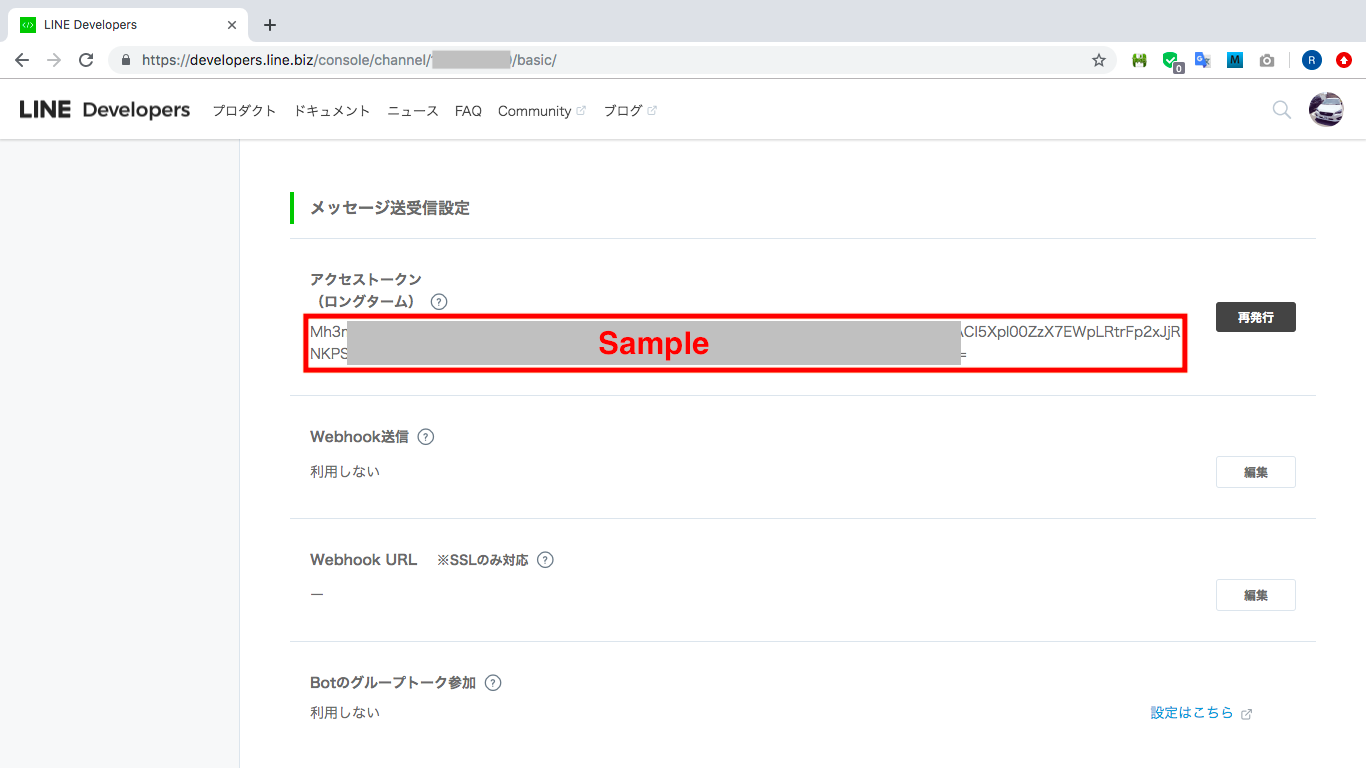Open the プロダクト menu

[244, 111]
